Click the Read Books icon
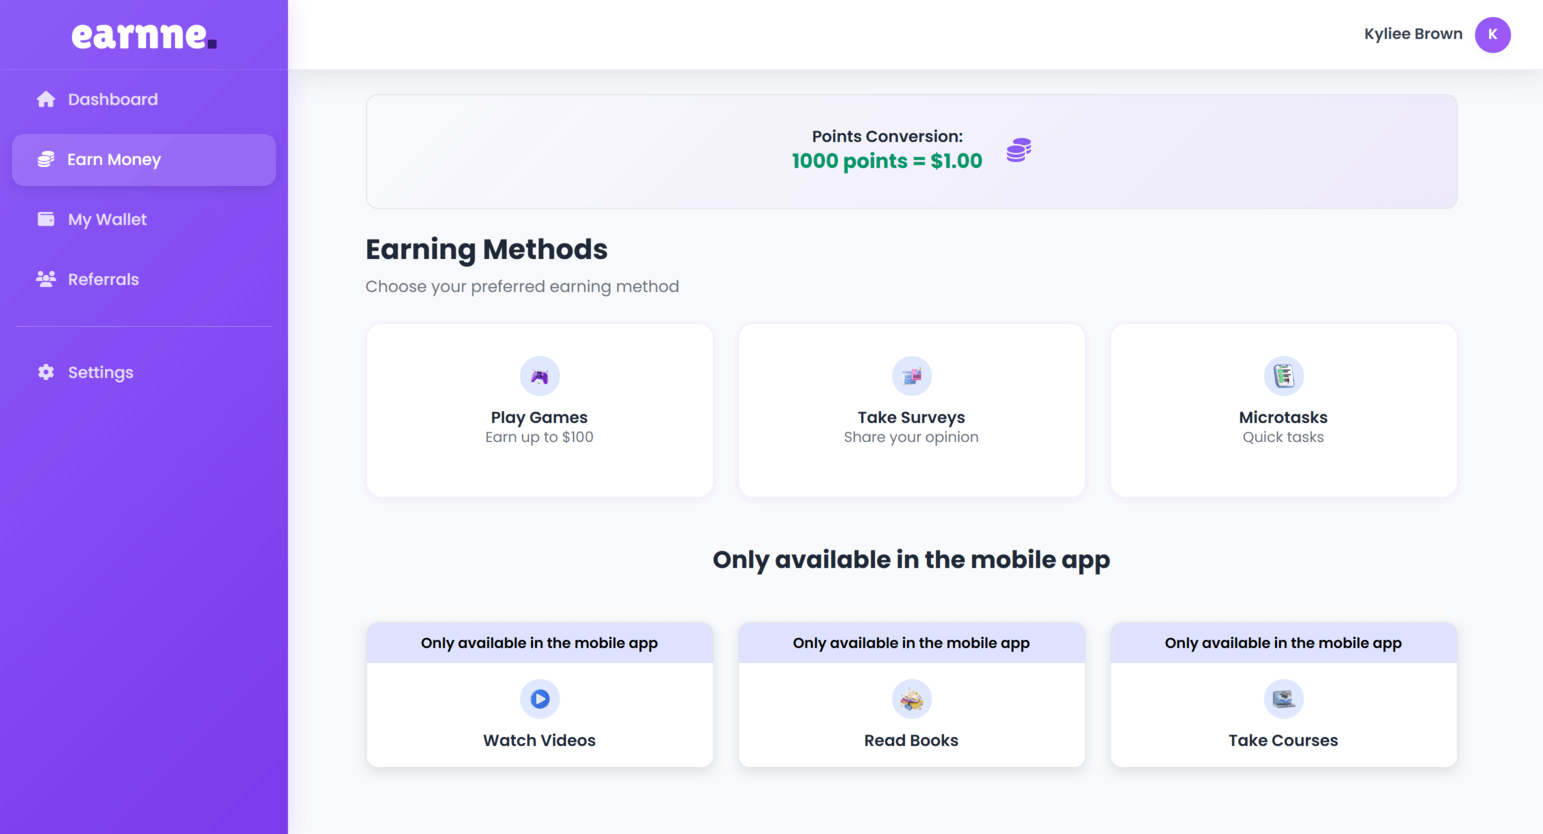The height and width of the screenshot is (834, 1543). click(x=911, y=699)
